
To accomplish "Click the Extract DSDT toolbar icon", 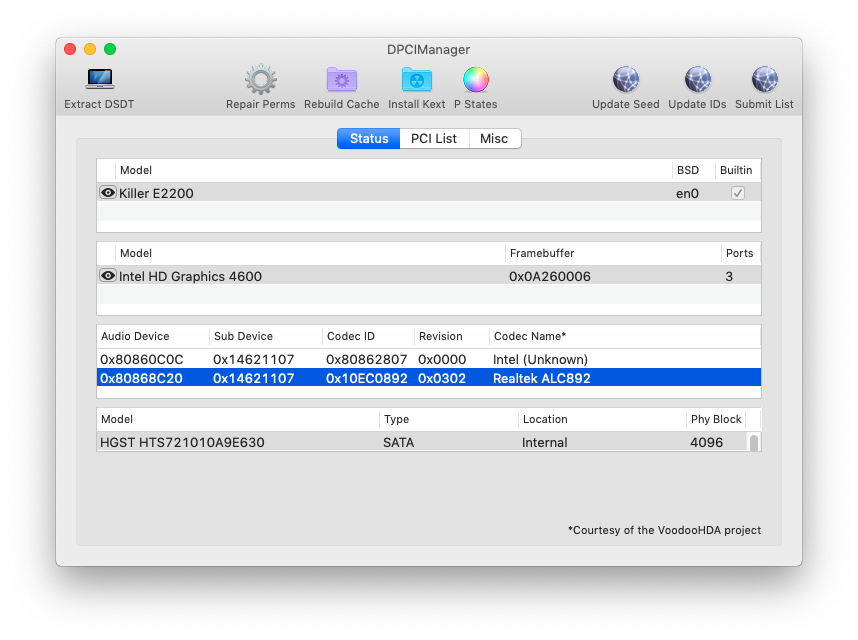I will (x=99, y=80).
